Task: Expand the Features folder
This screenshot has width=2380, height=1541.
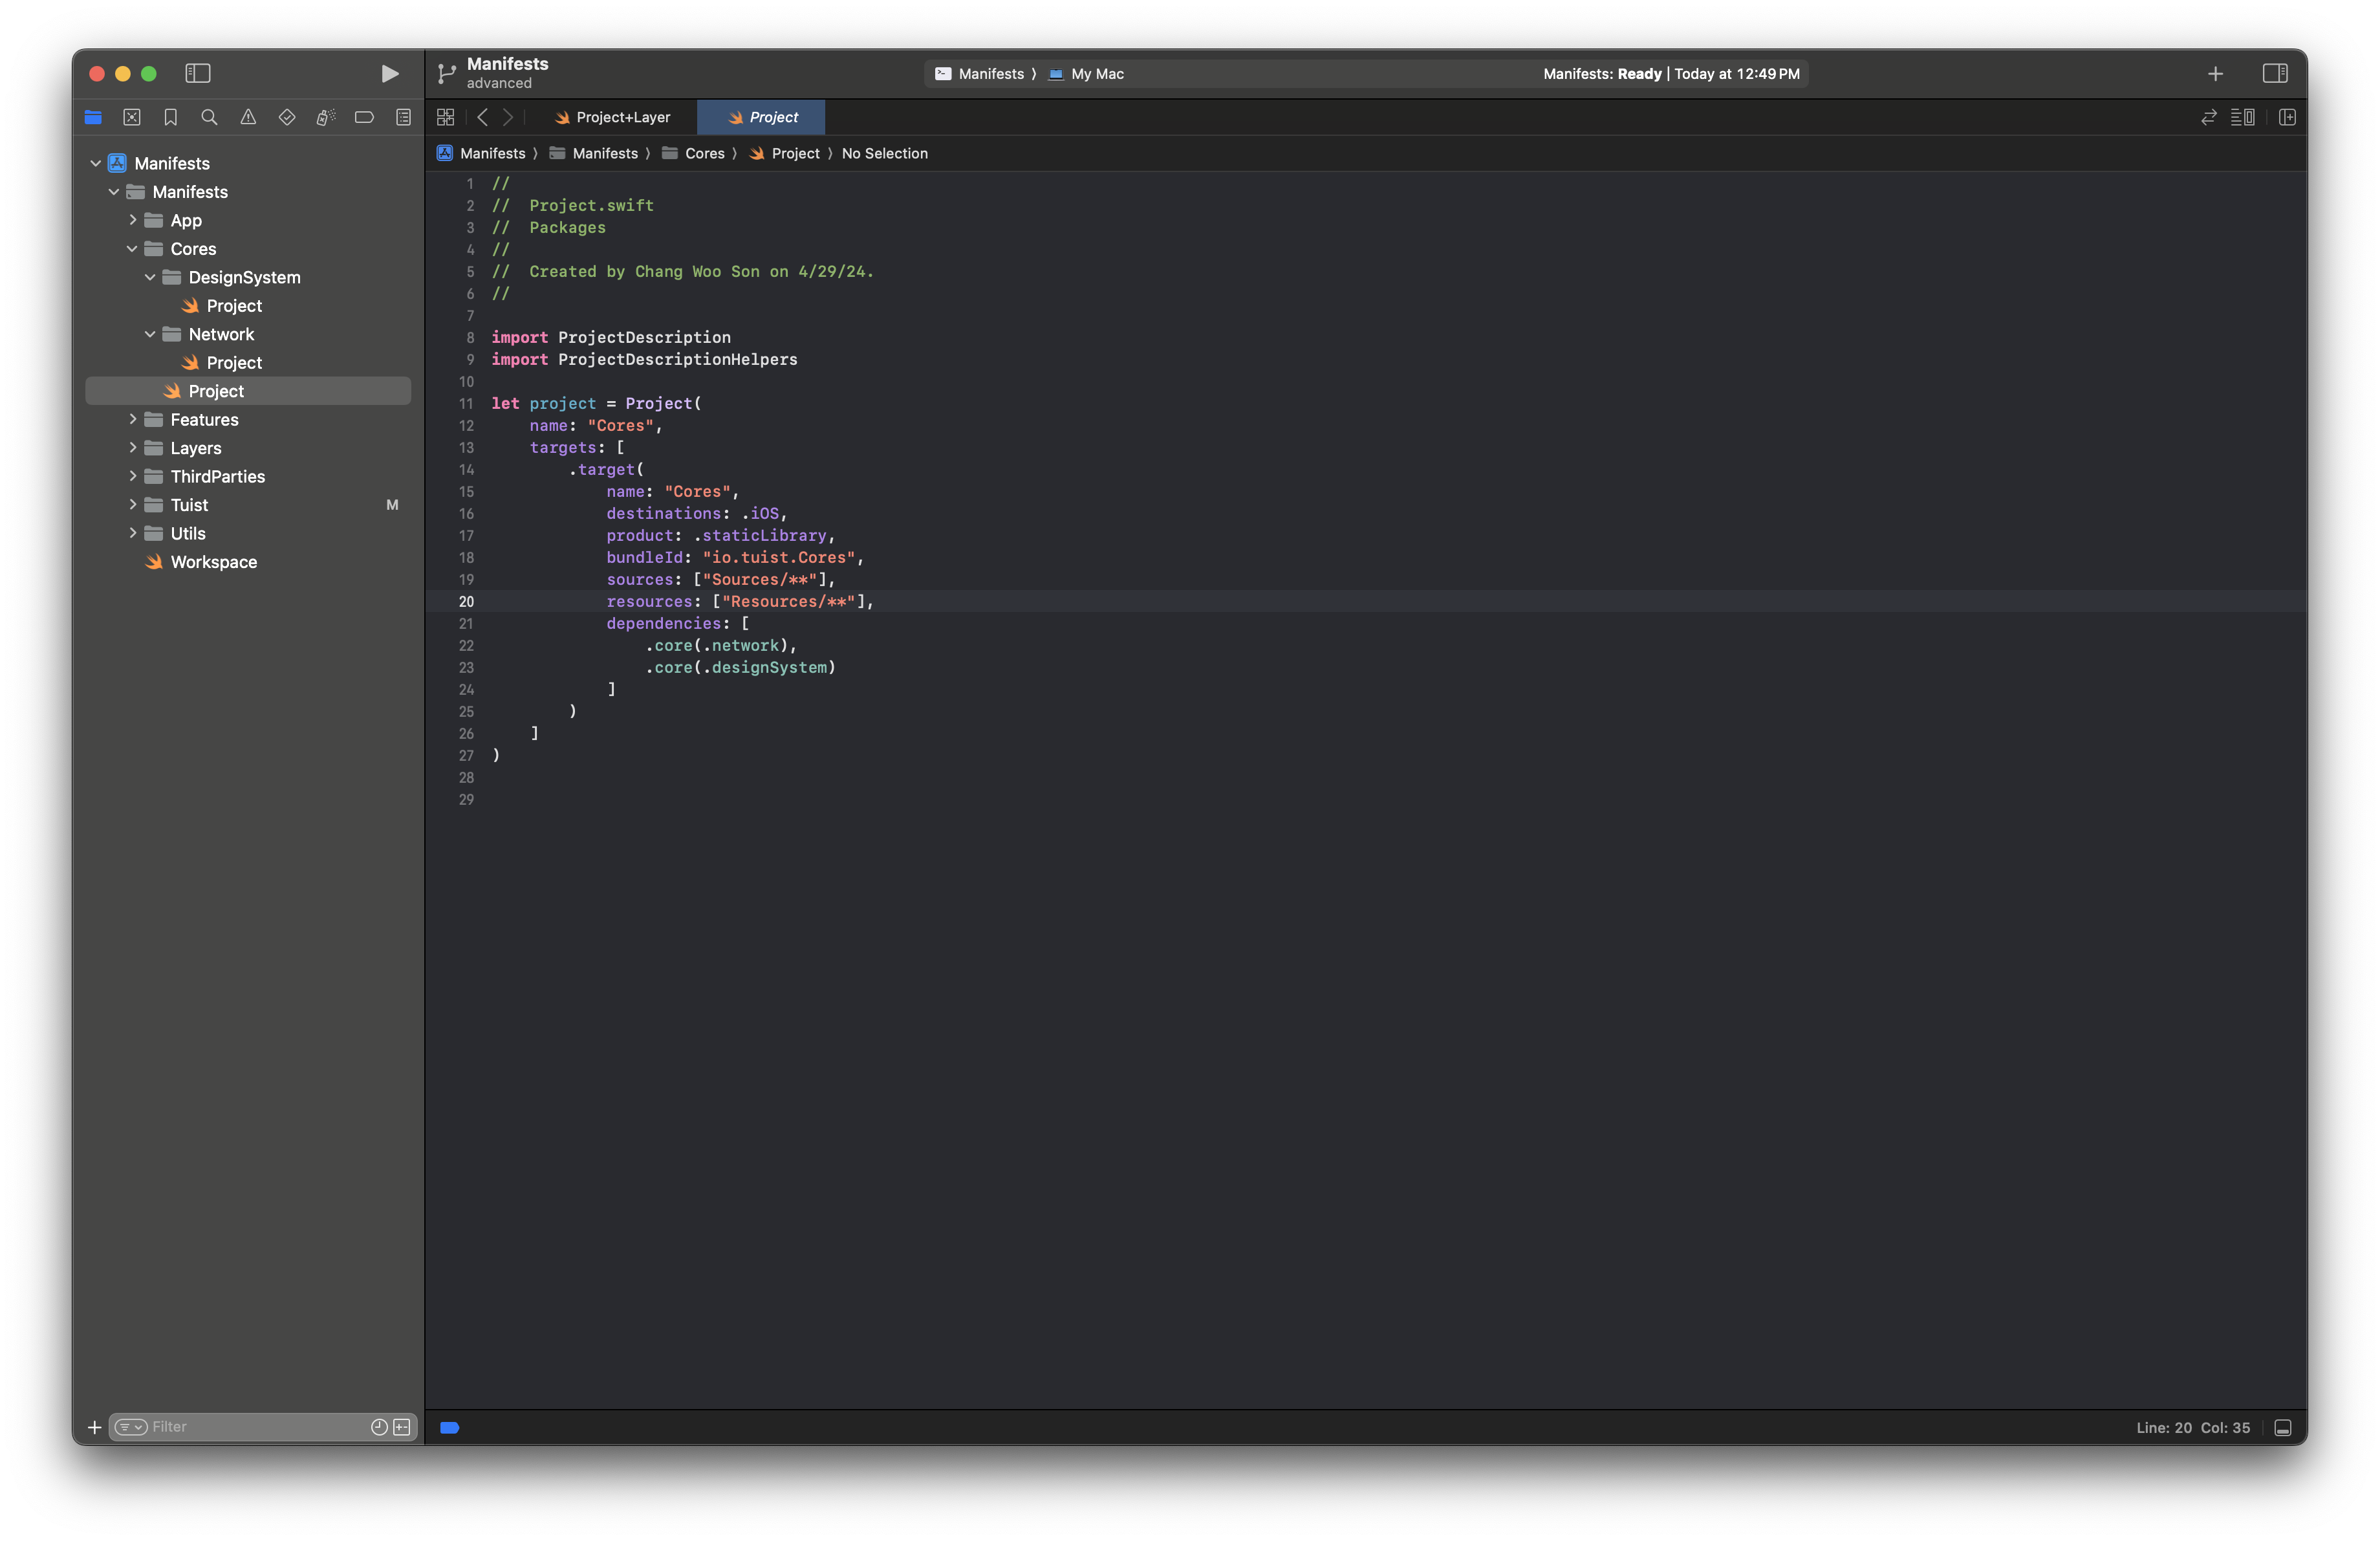Action: click(x=132, y=419)
